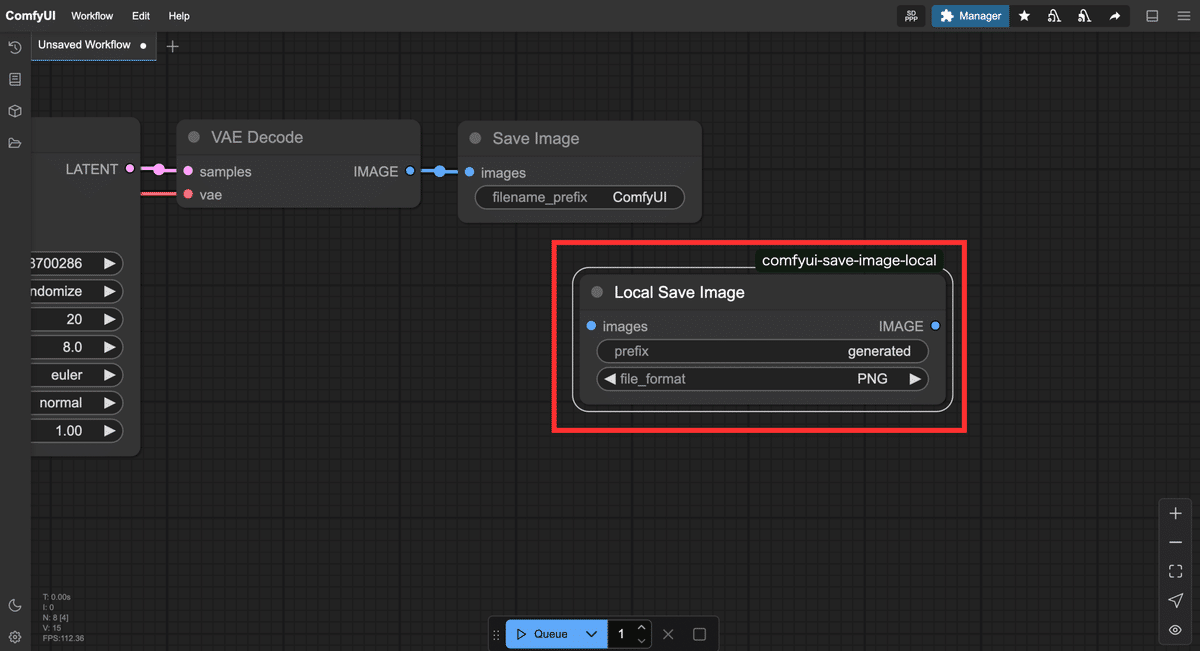
Task: Fit view using the brackets icon
Action: tap(1175, 572)
